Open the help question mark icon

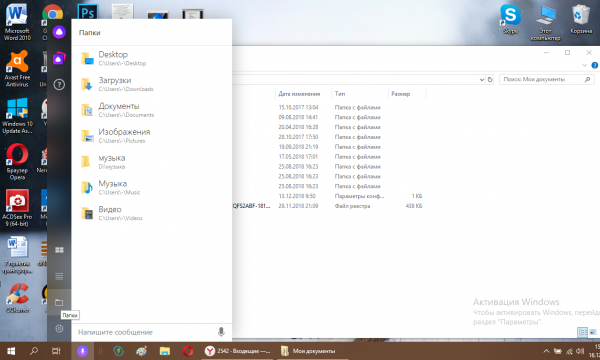click(59, 84)
